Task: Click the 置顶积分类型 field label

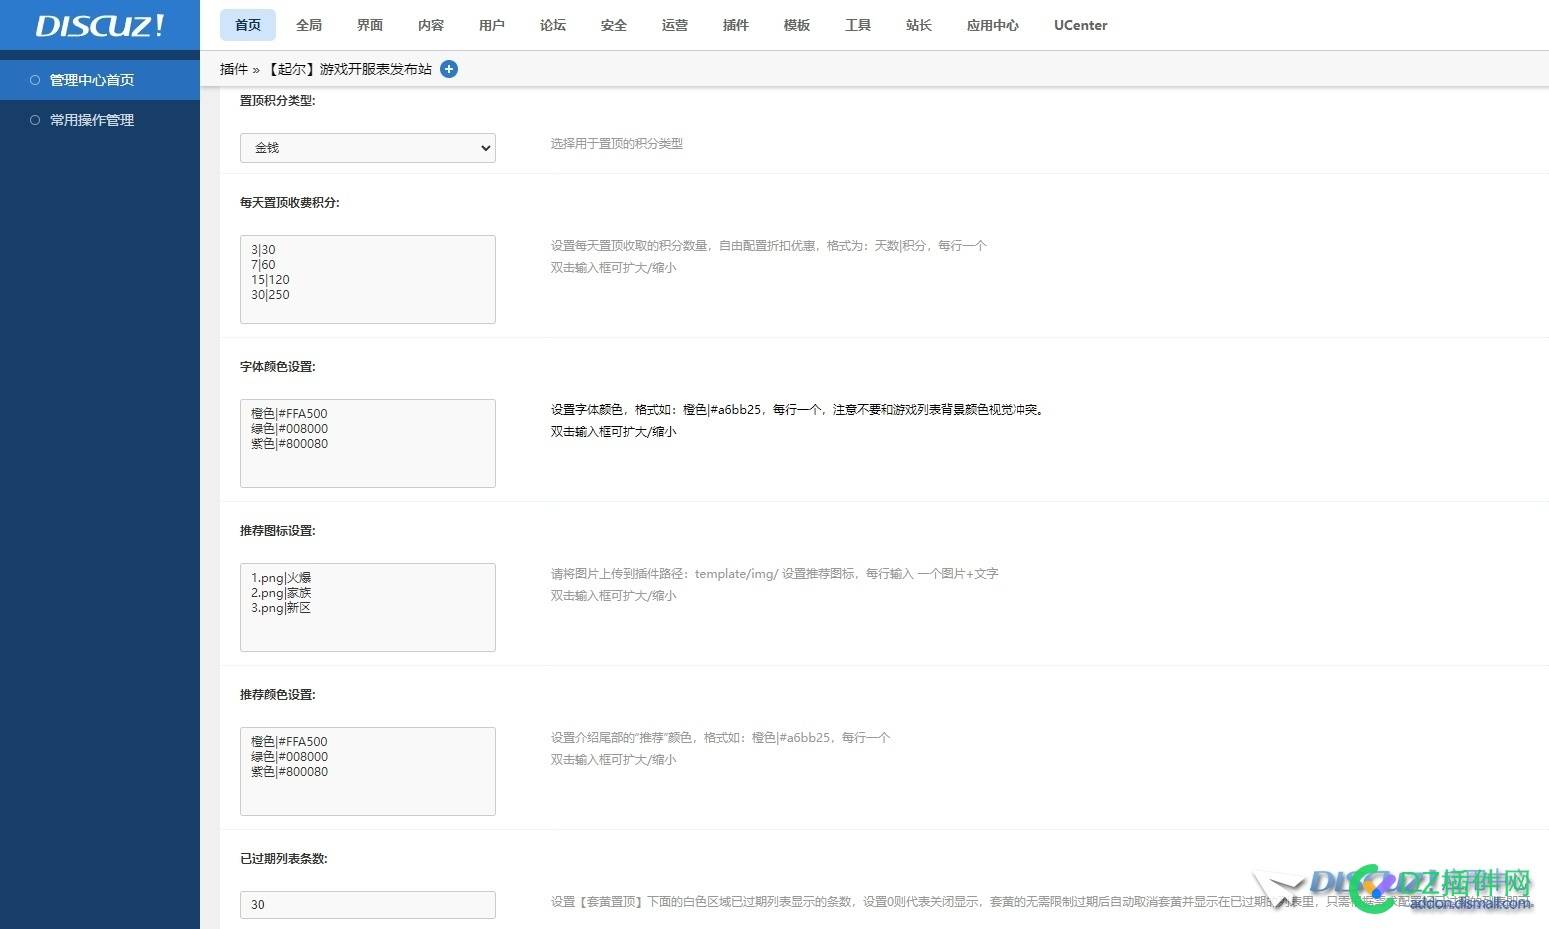Action: coord(278,101)
